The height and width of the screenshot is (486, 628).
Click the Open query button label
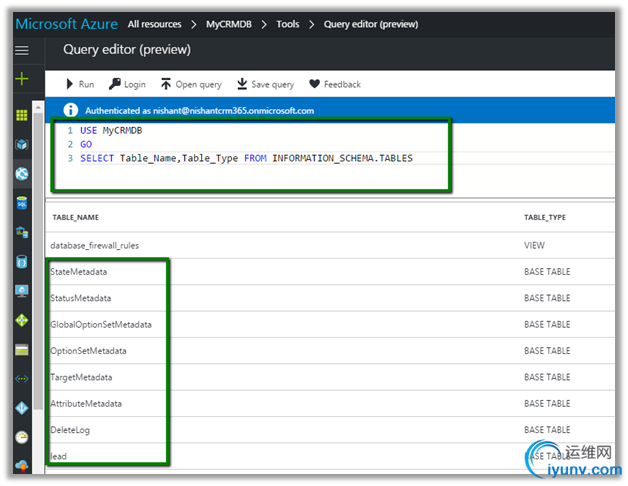click(199, 85)
